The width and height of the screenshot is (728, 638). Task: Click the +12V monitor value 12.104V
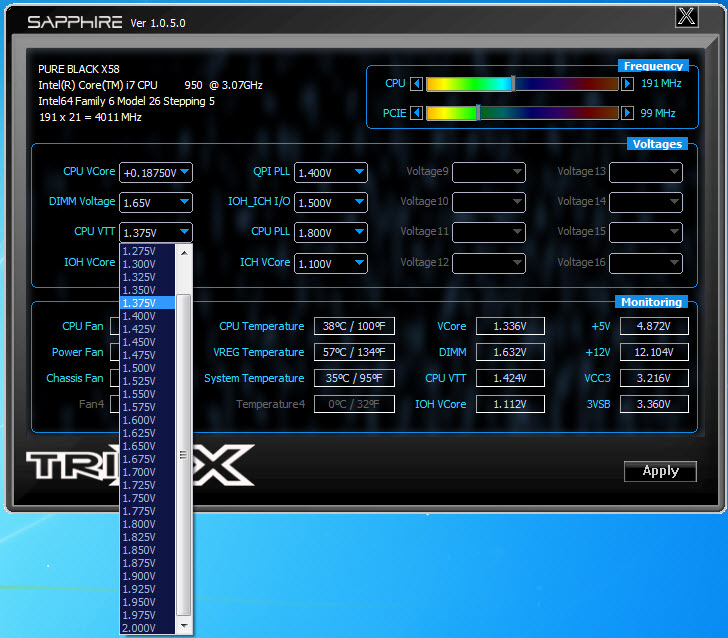coord(654,352)
